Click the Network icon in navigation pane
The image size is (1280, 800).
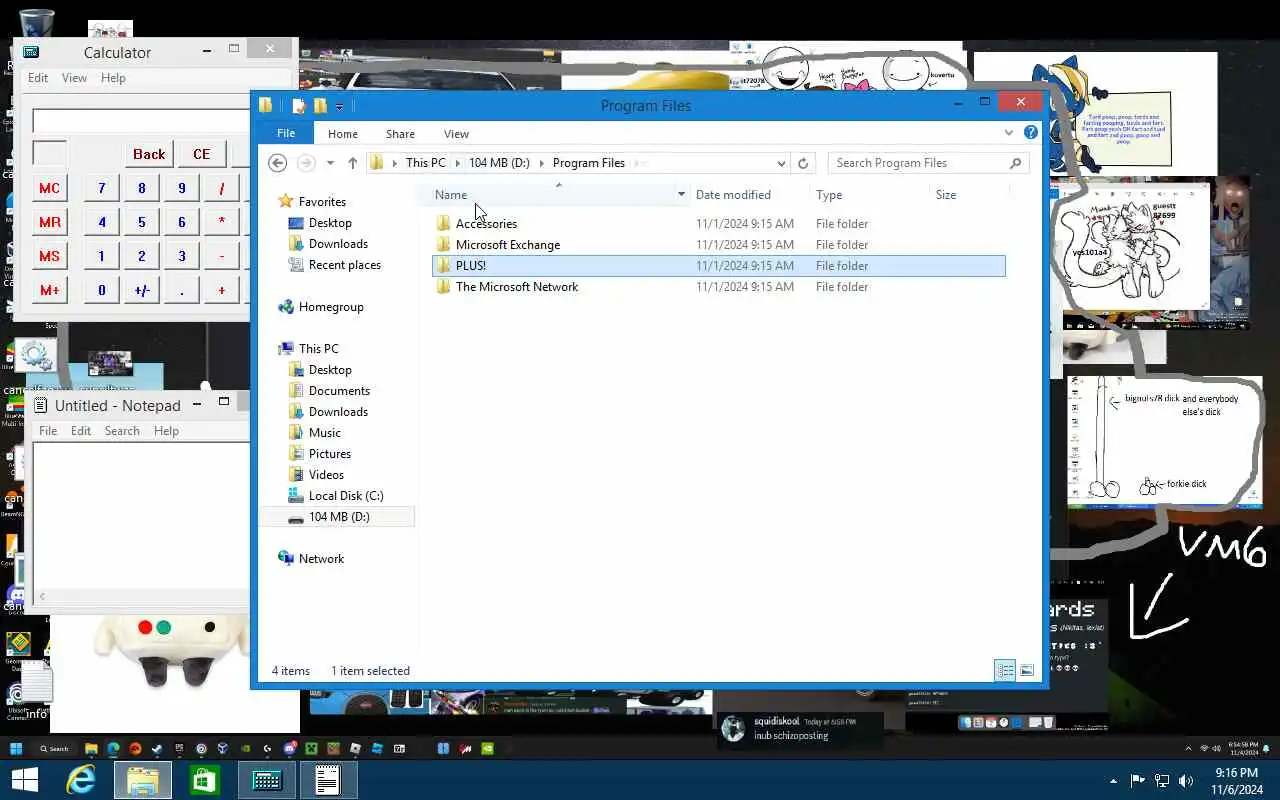pos(286,559)
